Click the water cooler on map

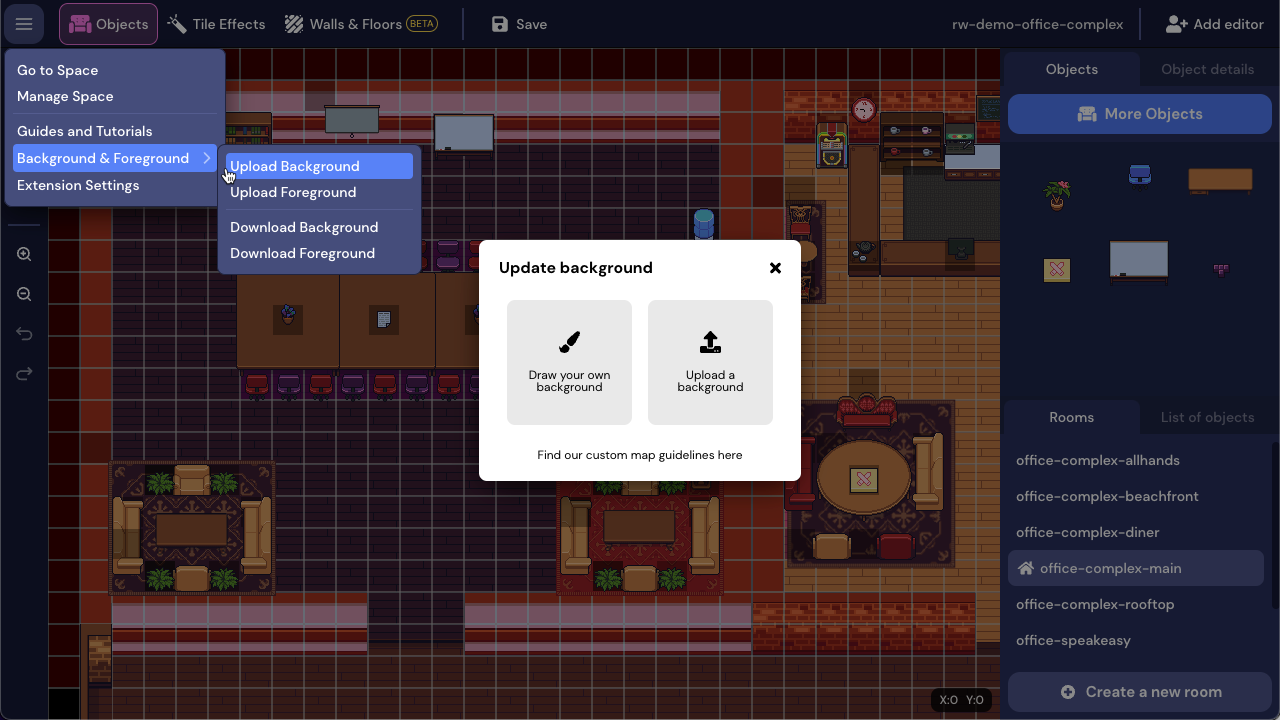(x=704, y=224)
